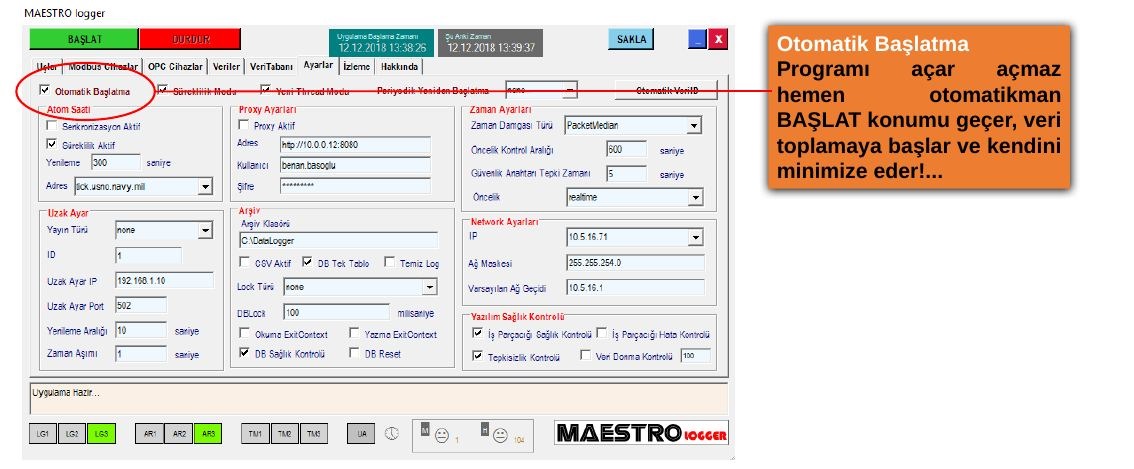The height and width of the screenshot is (469, 1134).
Task: Open the Uçlar tab
Action: pos(46,67)
